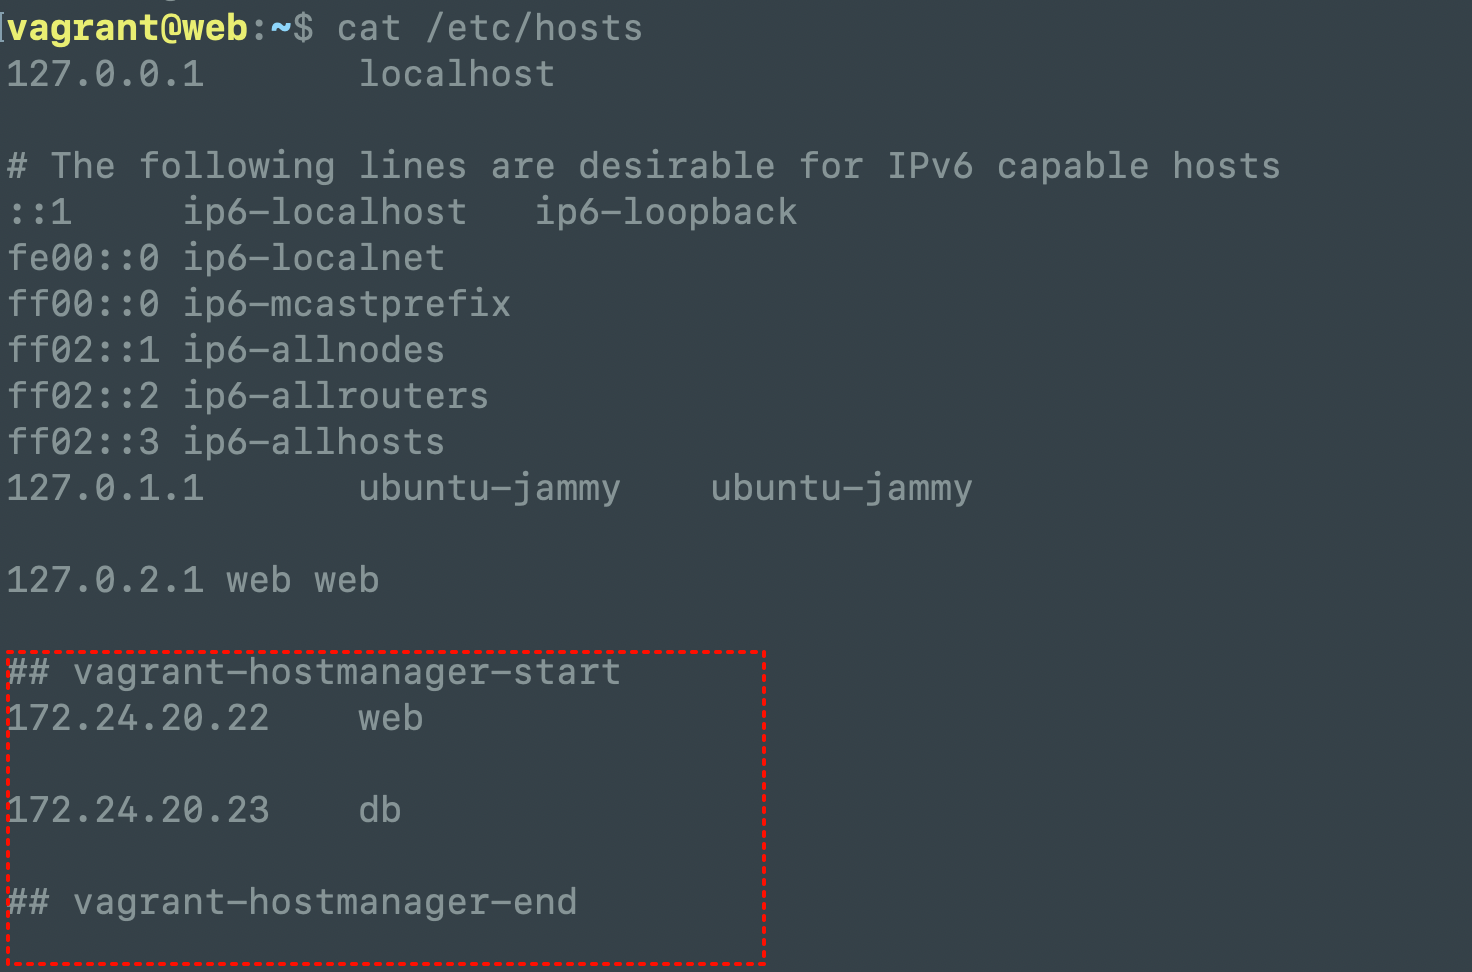Click the 127.0.1.1 address

(x=105, y=488)
